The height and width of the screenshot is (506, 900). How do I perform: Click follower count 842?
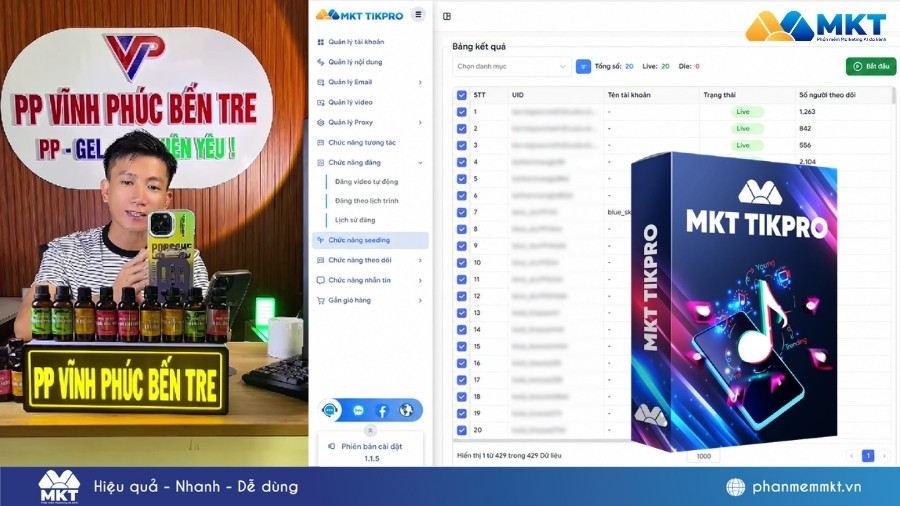(x=805, y=129)
